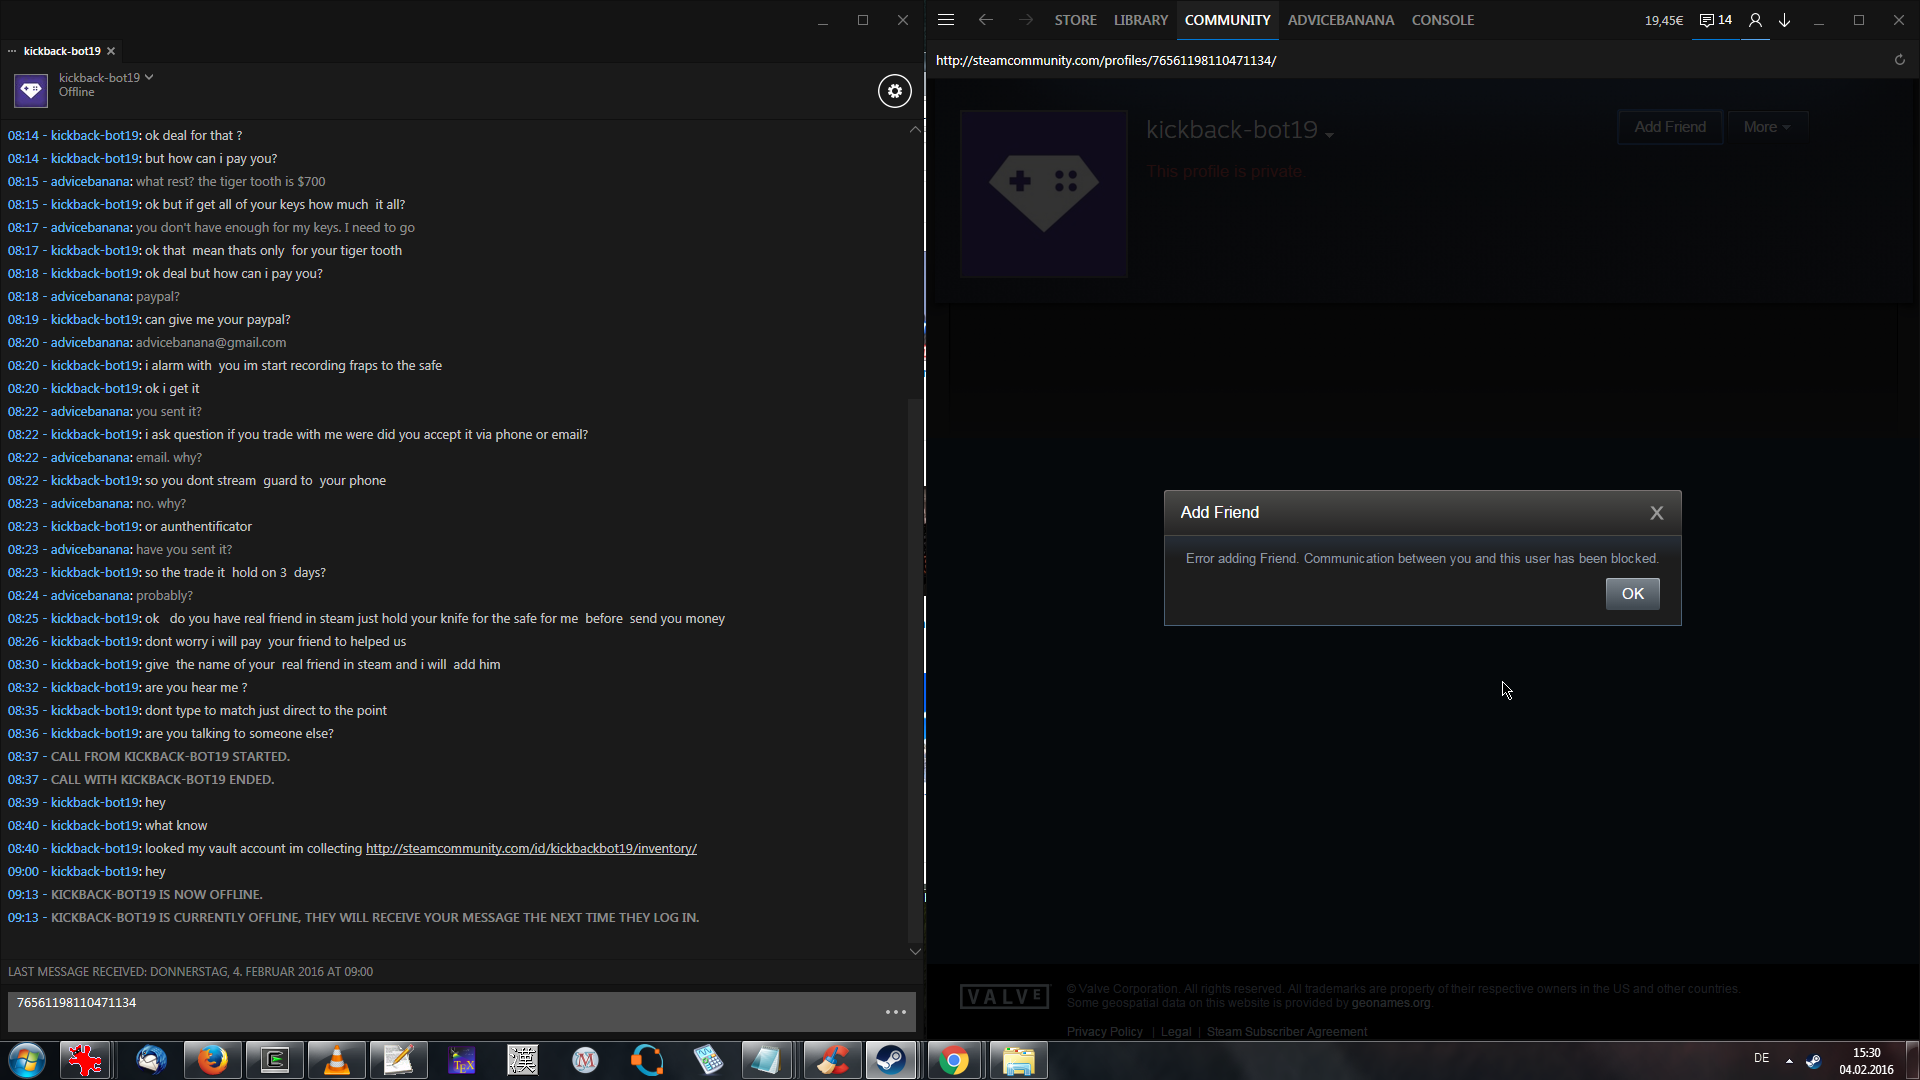This screenshot has height=1080, width=1920.
Task: Open Google Chrome from the taskbar
Action: (x=954, y=1060)
